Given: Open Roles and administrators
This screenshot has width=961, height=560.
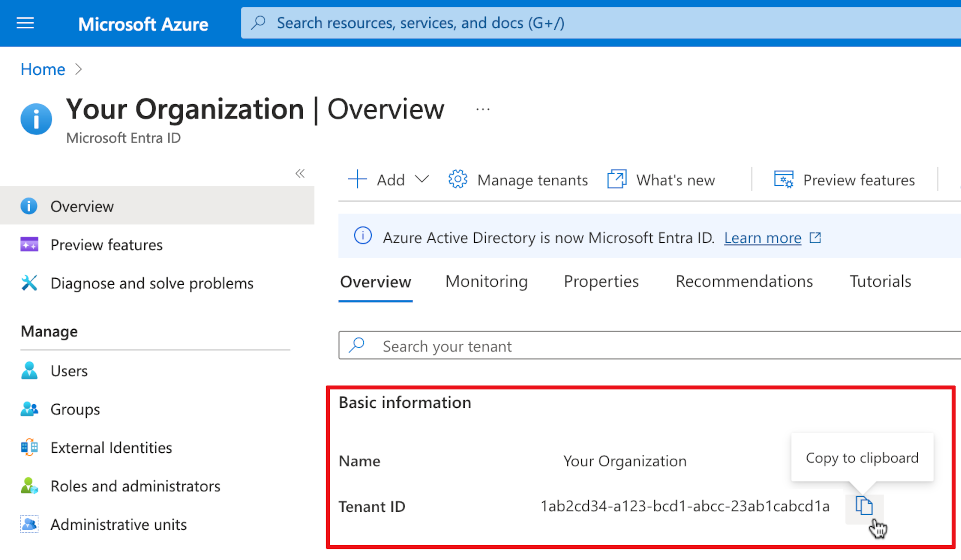Looking at the screenshot, I should 135,486.
